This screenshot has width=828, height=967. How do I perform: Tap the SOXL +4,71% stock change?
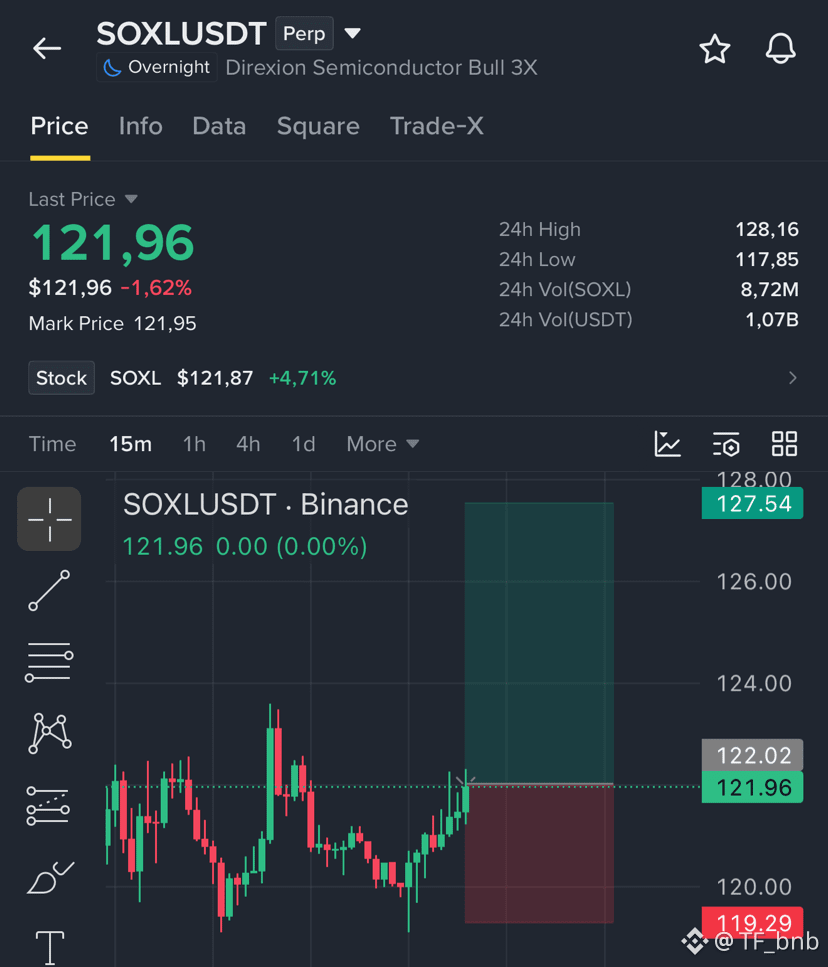[302, 377]
